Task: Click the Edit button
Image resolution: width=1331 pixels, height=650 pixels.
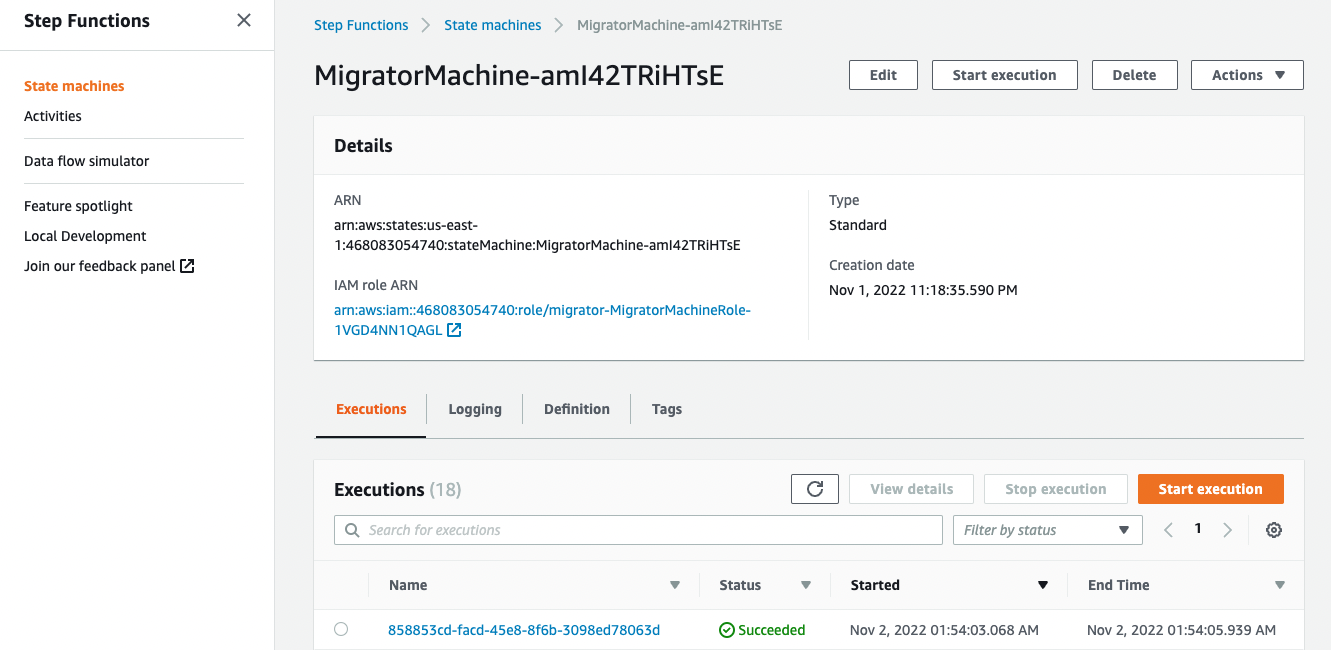Action: [x=883, y=75]
